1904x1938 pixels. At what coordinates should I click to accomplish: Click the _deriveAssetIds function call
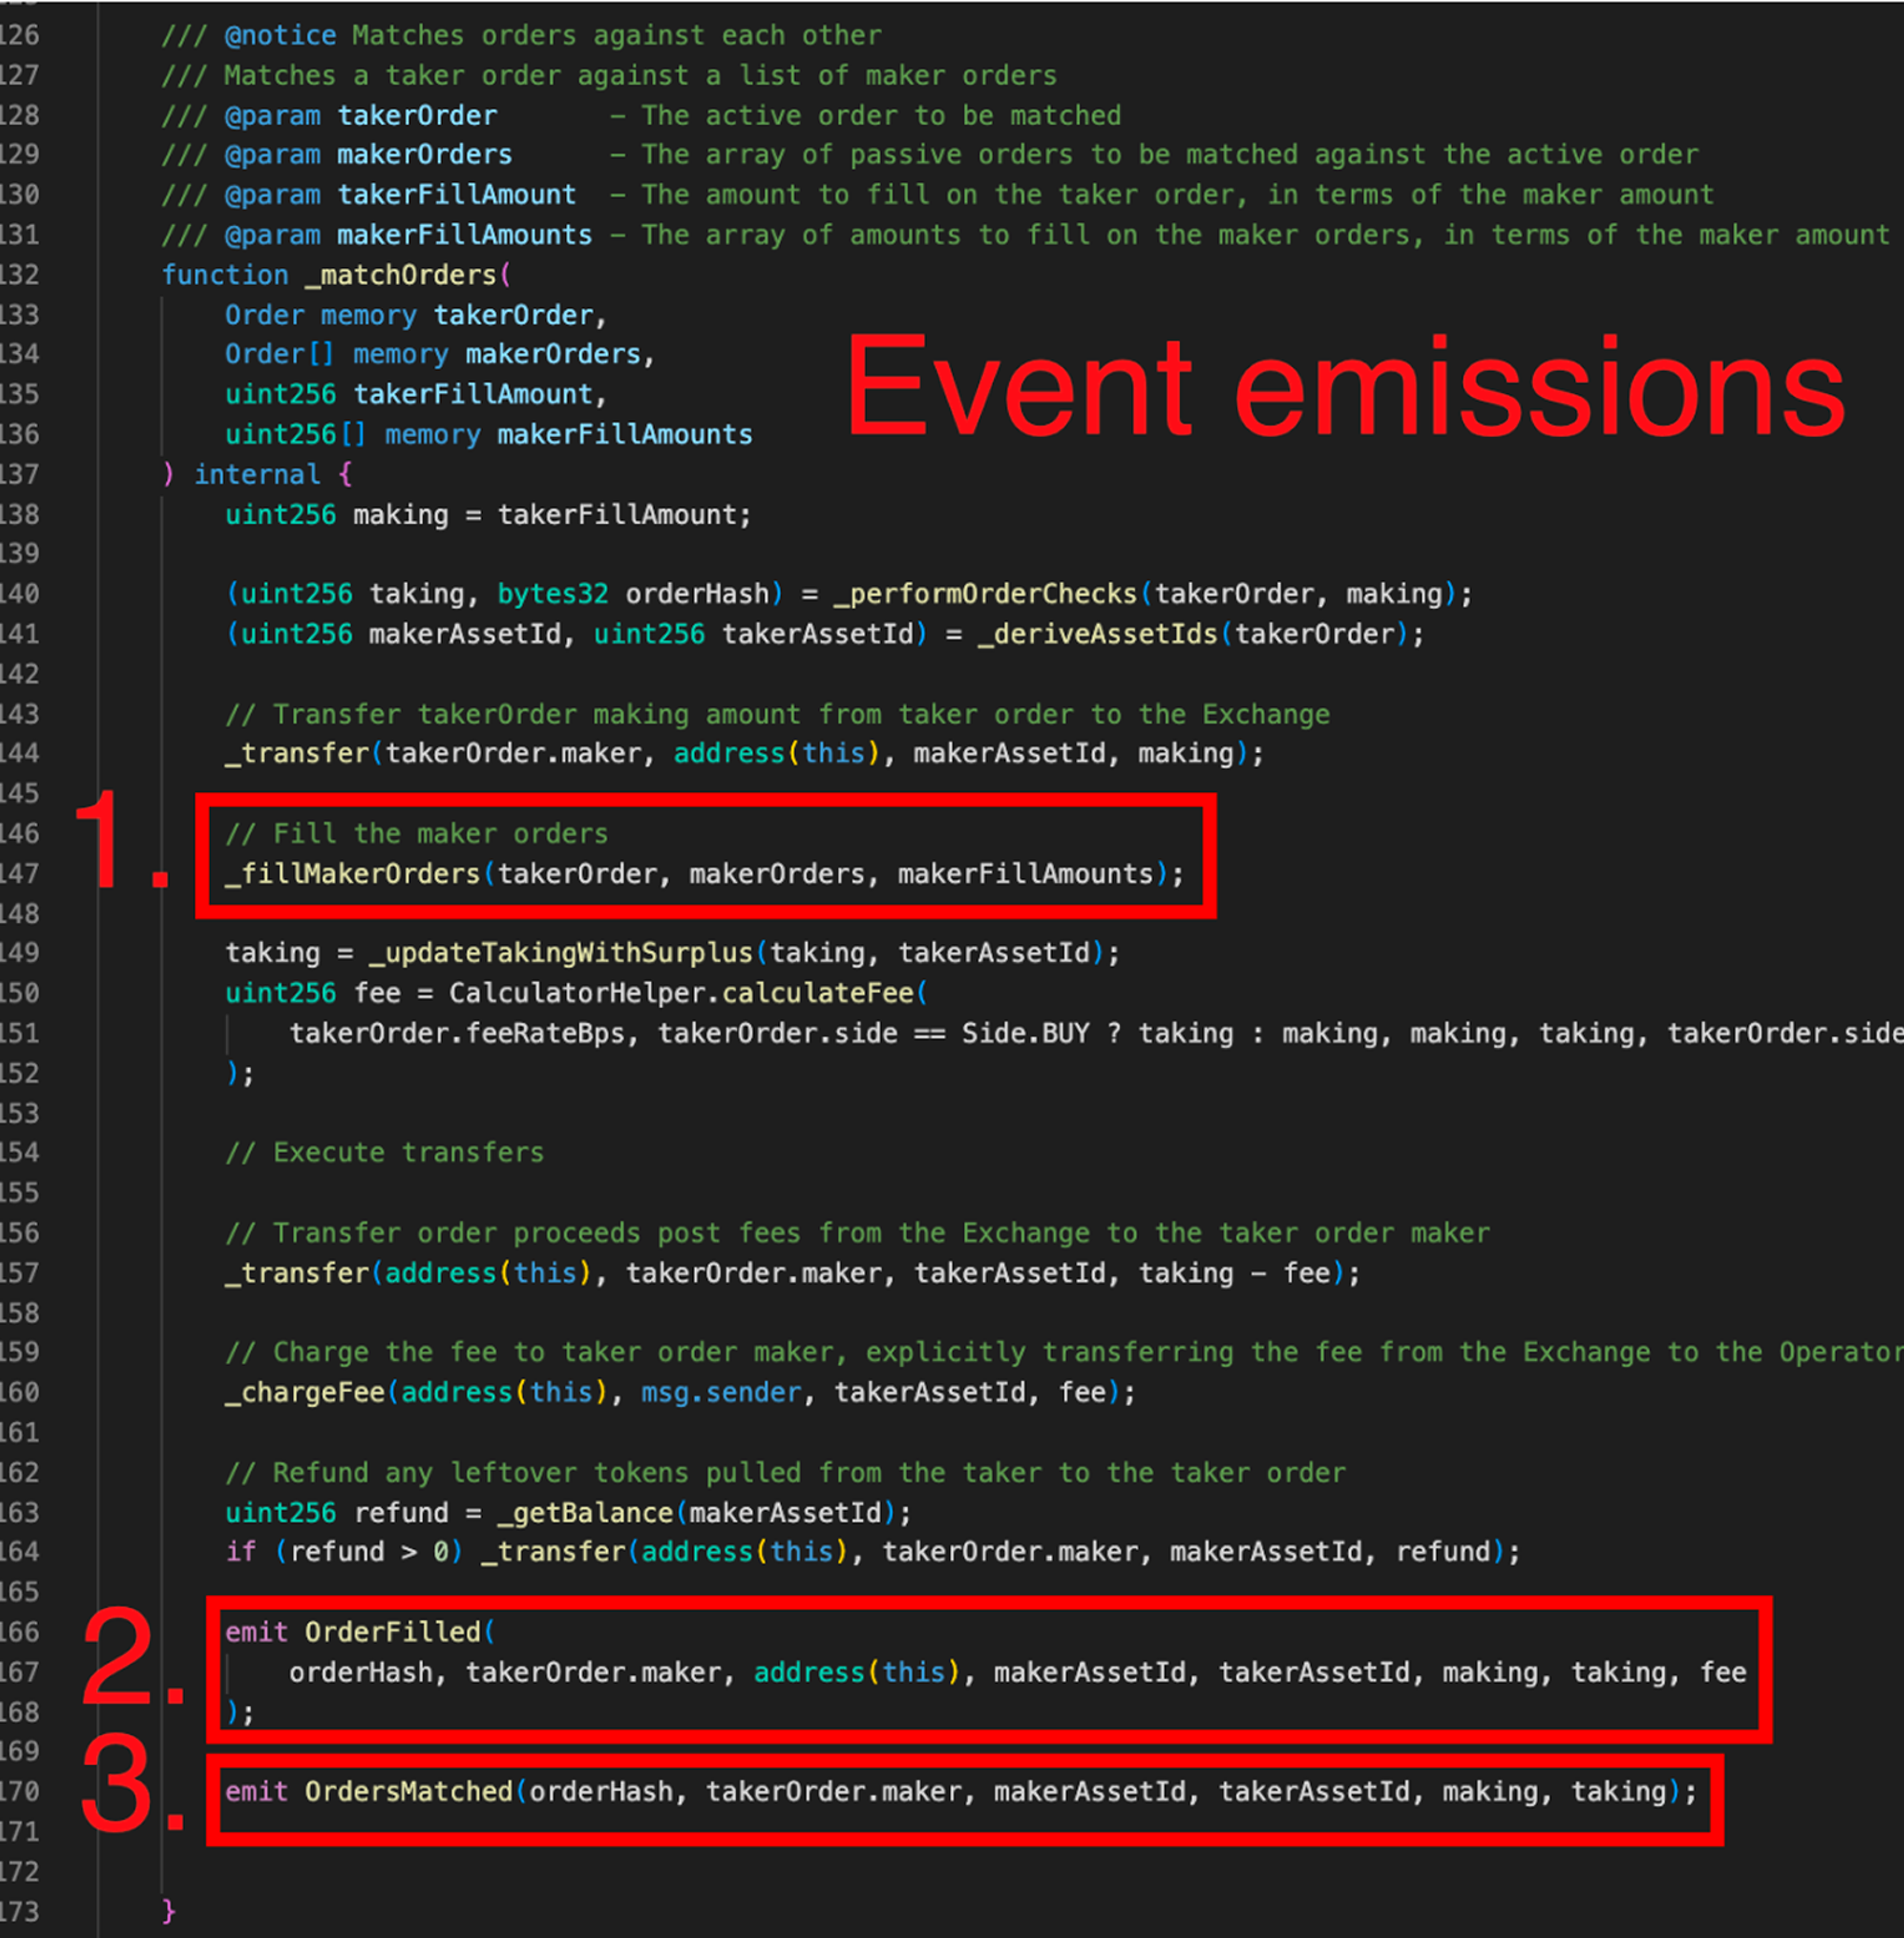click(1097, 634)
